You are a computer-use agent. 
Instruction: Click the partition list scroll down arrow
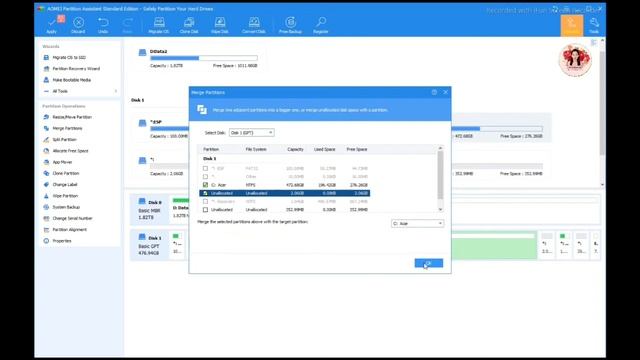440,209
